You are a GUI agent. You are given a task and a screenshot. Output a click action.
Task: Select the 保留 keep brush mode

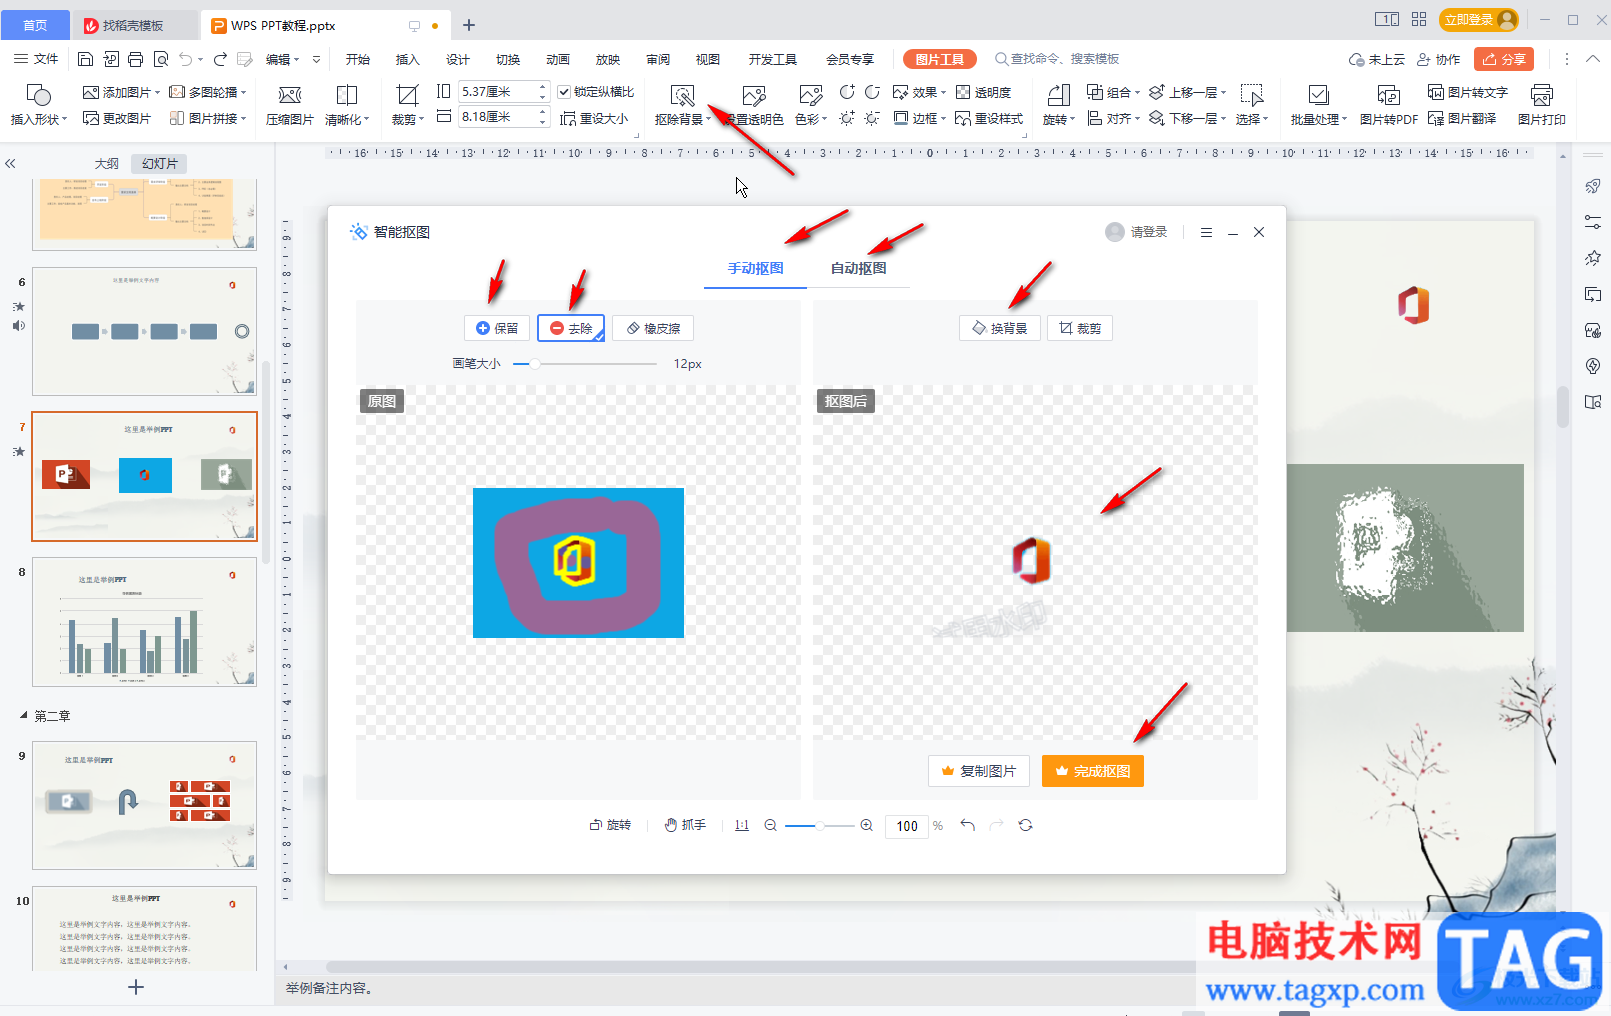(x=496, y=328)
